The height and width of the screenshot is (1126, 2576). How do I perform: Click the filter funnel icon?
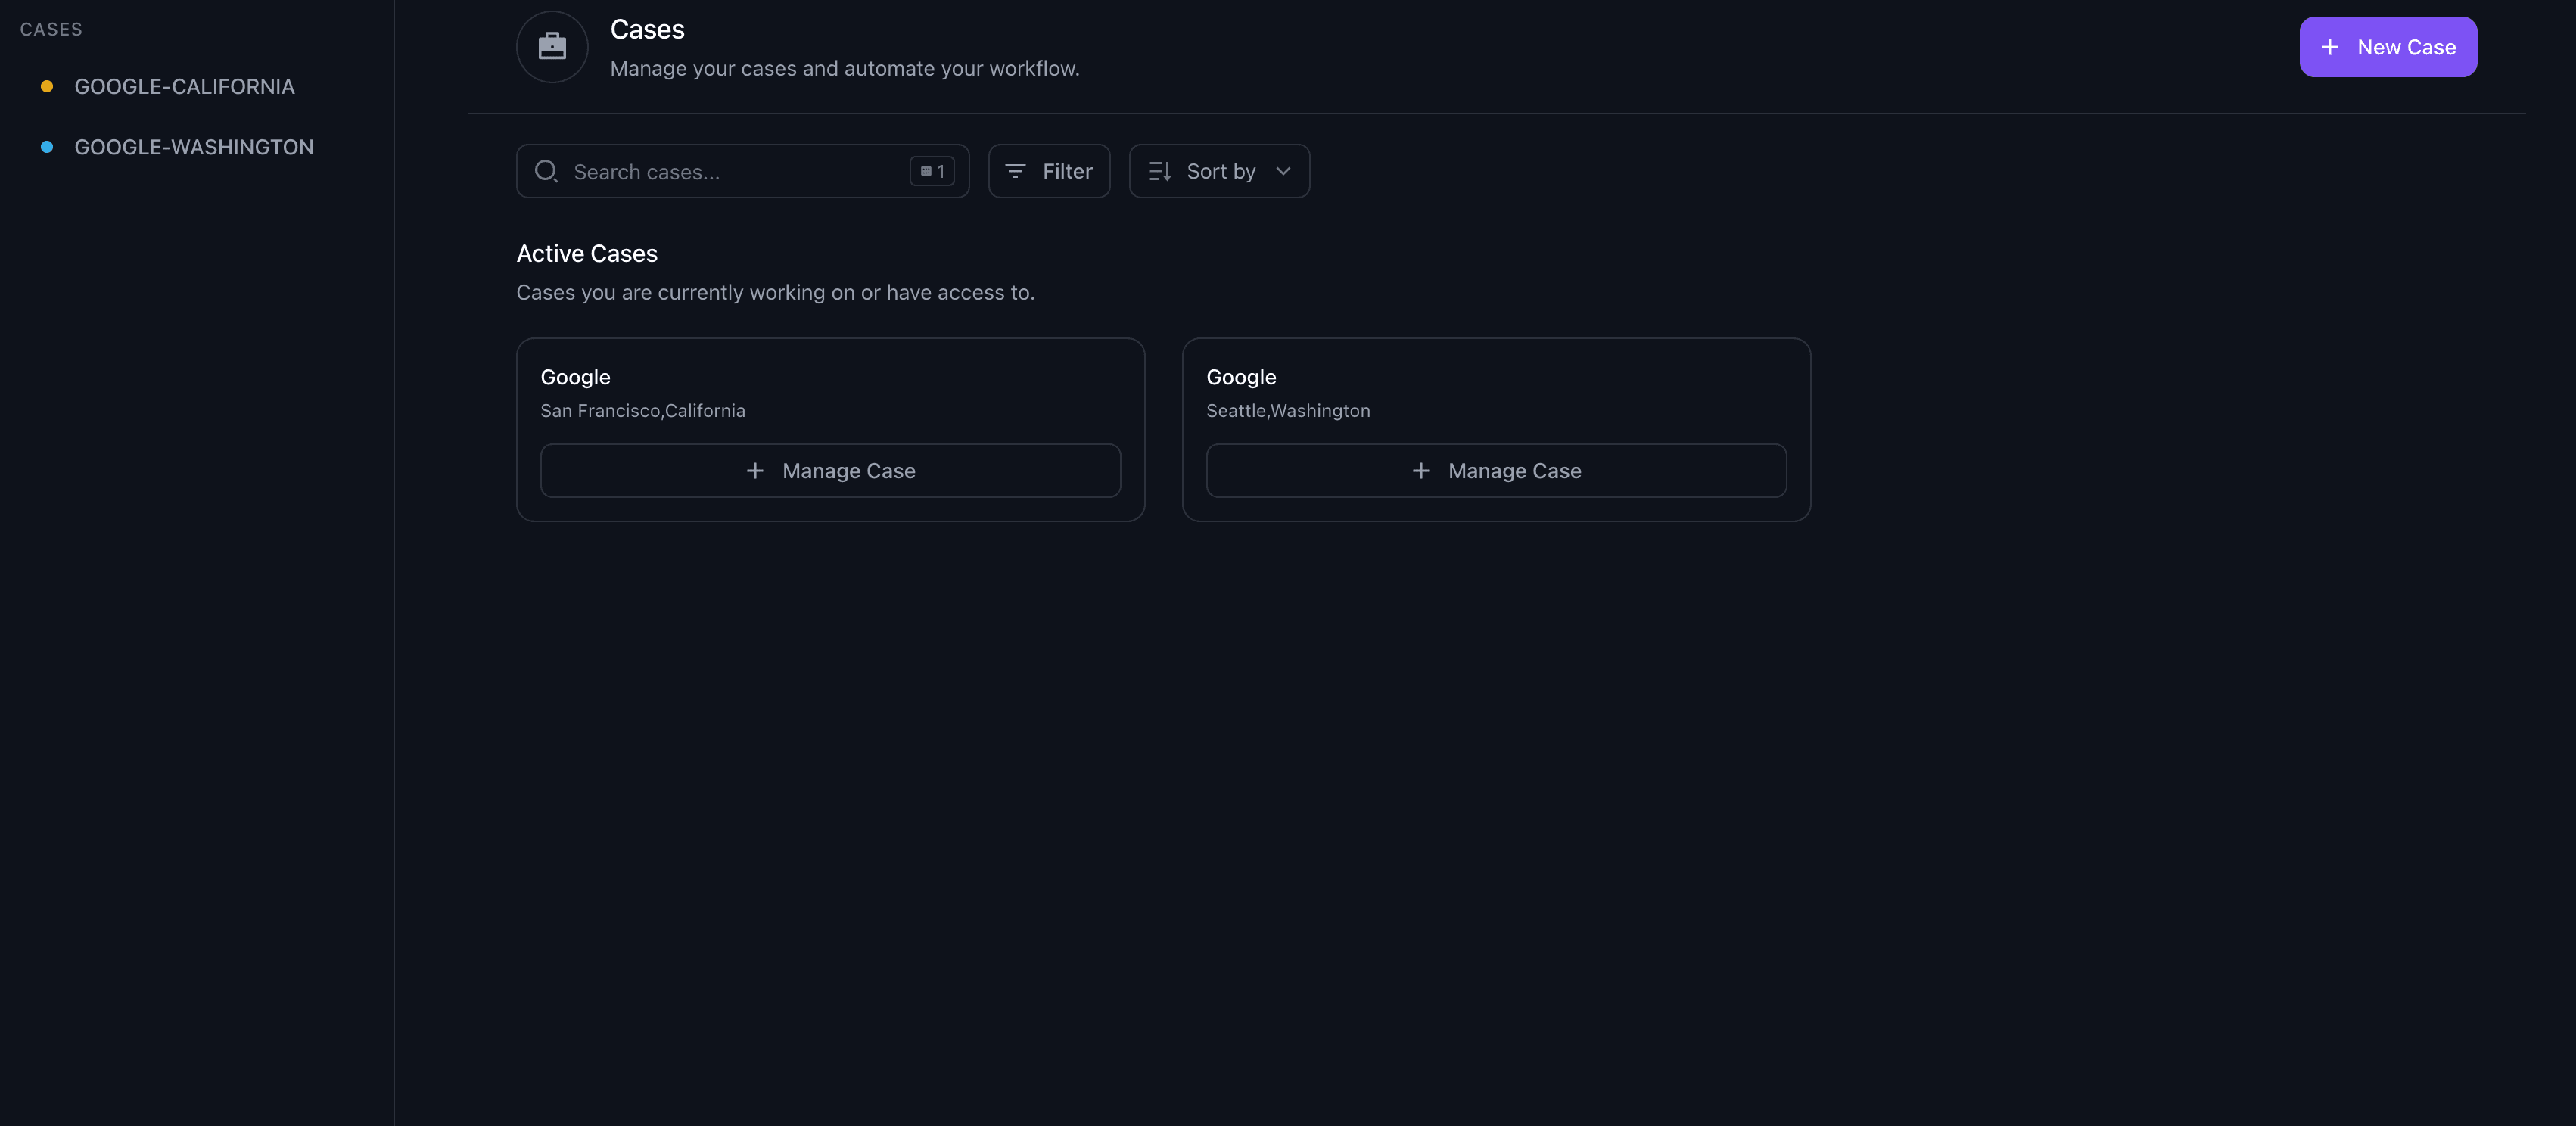[1016, 171]
